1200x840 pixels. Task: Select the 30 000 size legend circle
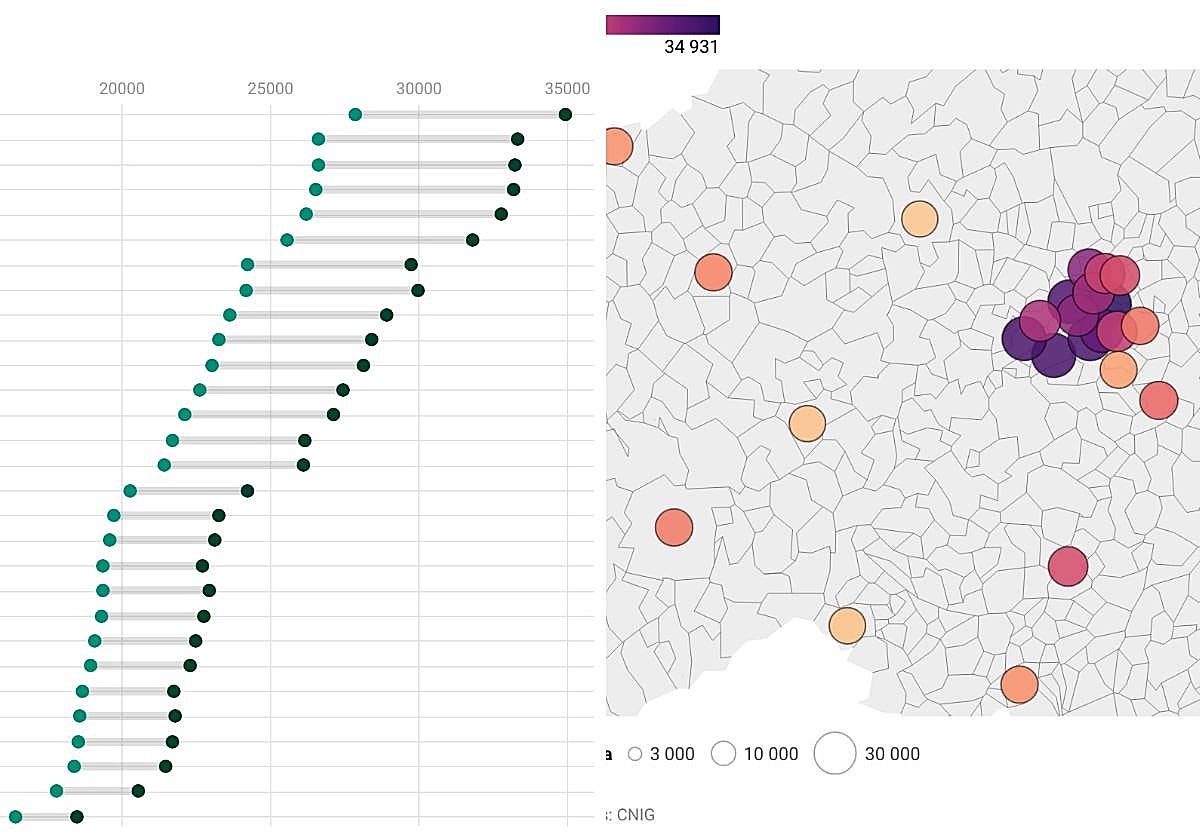coord(835,753)
